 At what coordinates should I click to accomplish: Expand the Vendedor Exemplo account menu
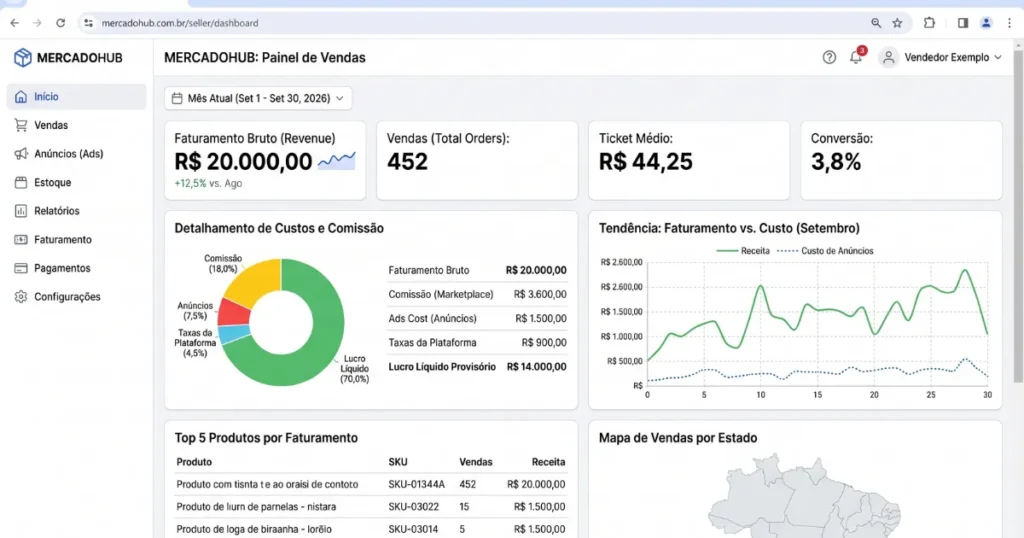point(953,57)
